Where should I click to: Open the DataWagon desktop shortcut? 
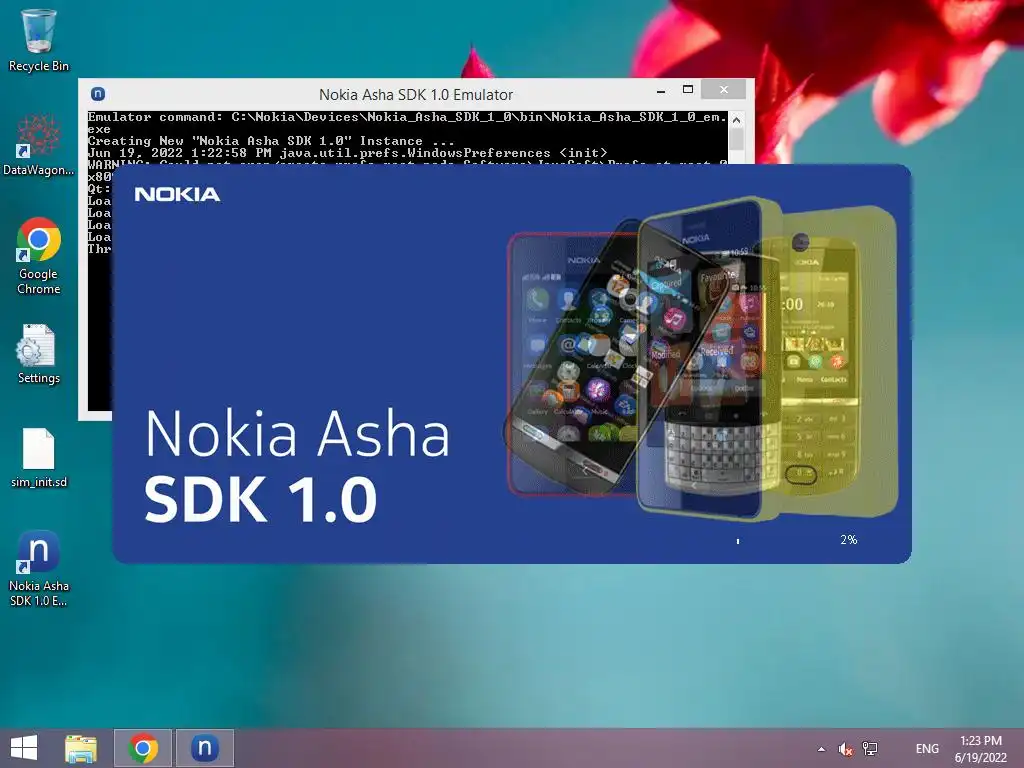[x=39, y=144]
